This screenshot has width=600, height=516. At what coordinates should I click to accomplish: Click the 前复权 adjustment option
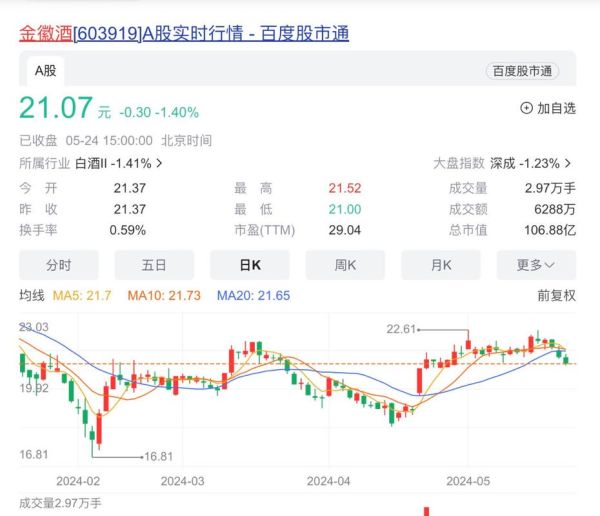[x=556, y=296]
